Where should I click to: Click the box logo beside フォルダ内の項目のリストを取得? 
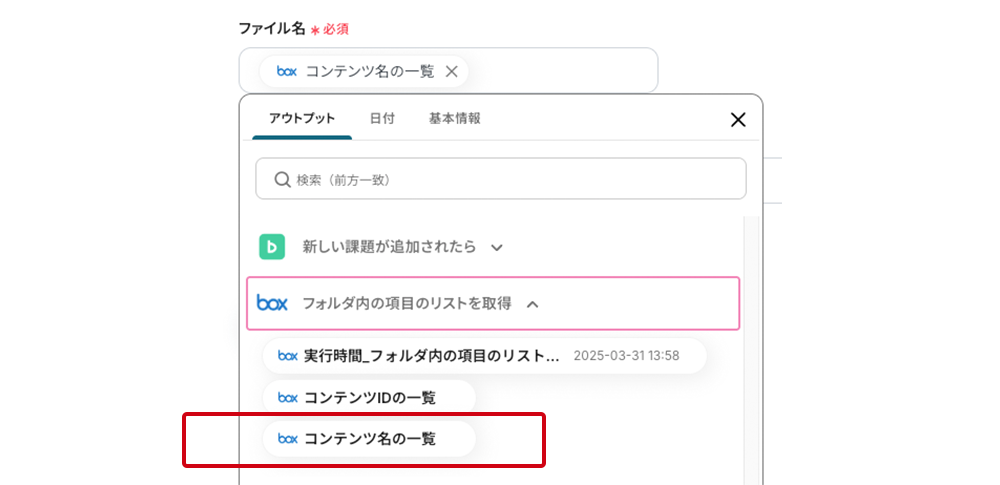[x=272, y=303]
